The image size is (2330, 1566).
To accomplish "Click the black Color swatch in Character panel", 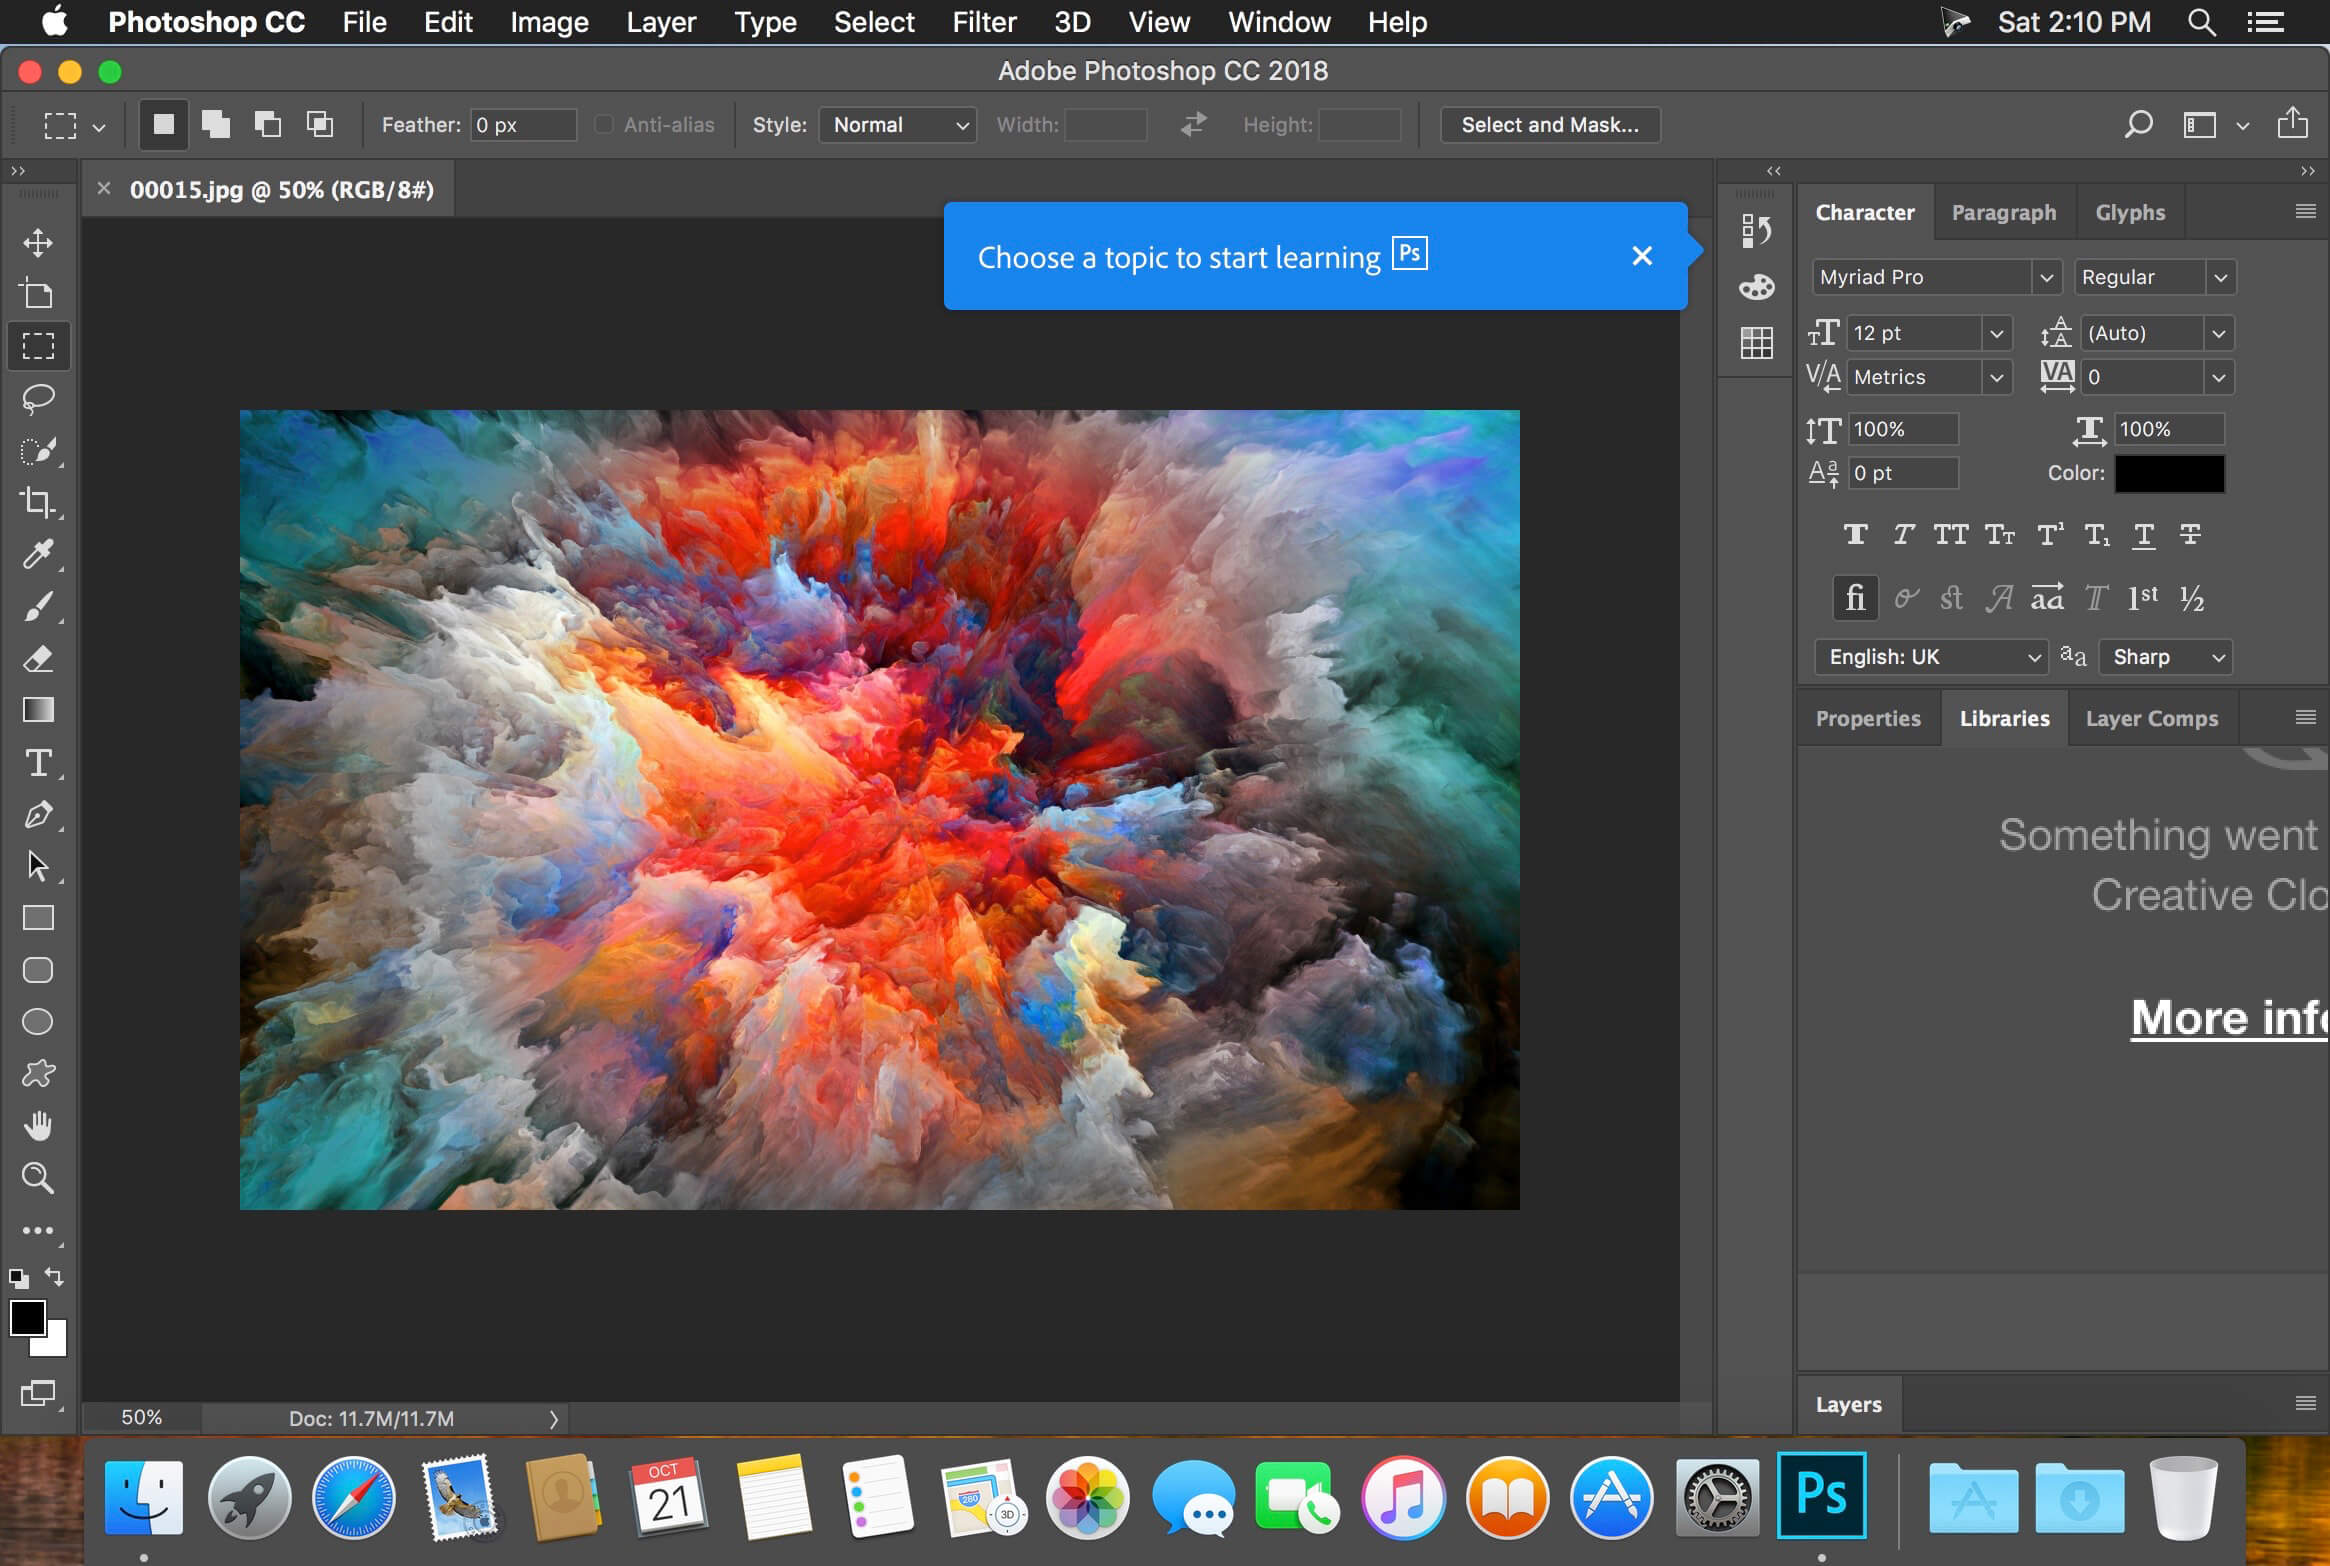I will pos(2173,472).
